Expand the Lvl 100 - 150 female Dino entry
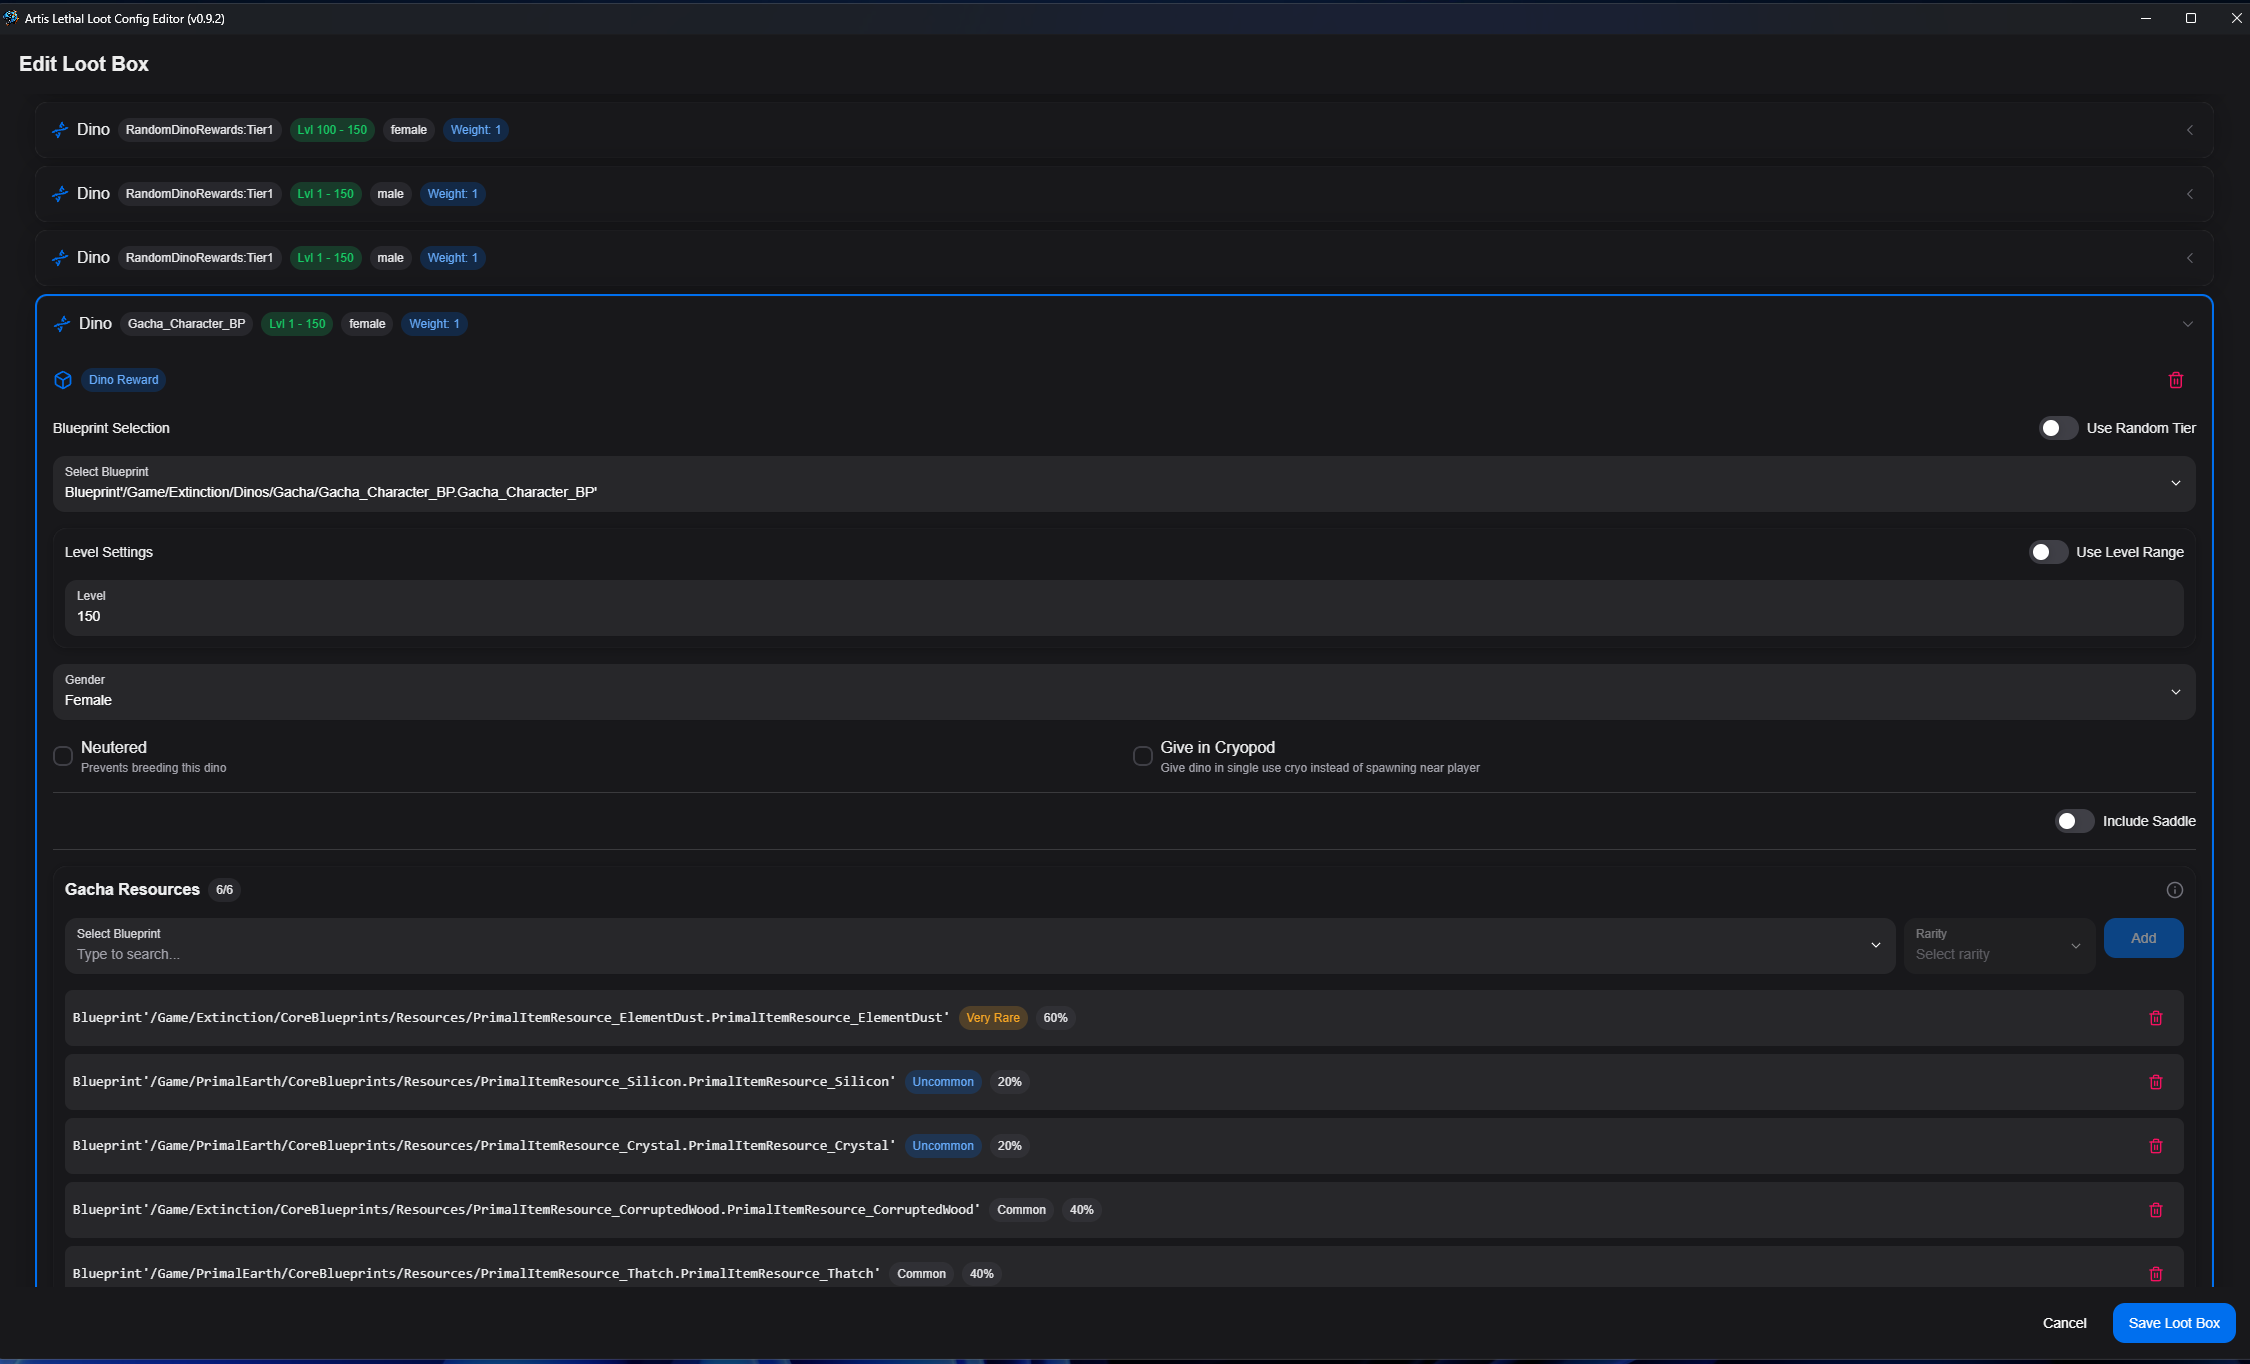 pyautogui.click(x=2189, y=130)
